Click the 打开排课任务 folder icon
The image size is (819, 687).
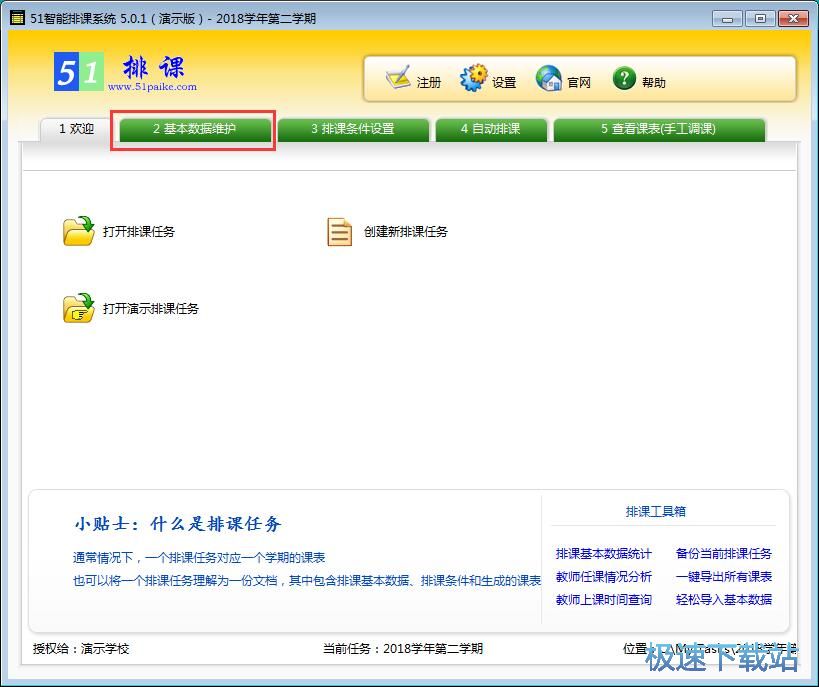click(78, 231)
